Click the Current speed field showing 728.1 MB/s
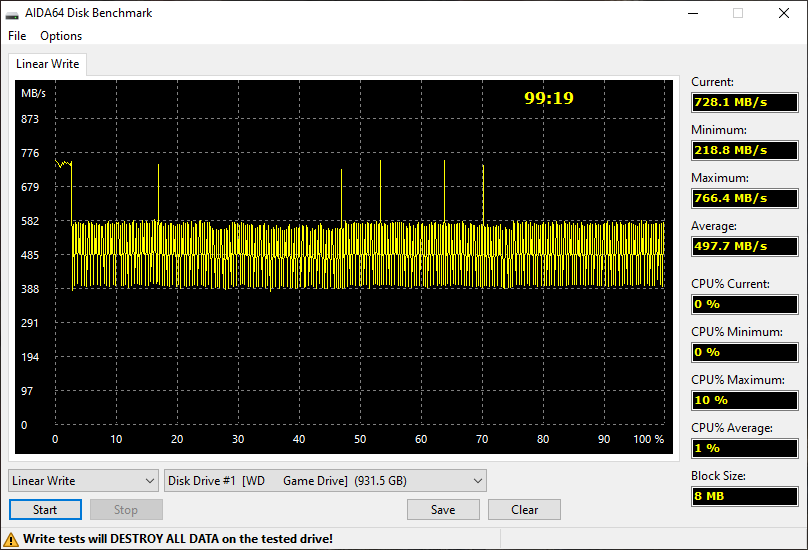This screenshot has height=550, width=808. (x=745, y=102)
